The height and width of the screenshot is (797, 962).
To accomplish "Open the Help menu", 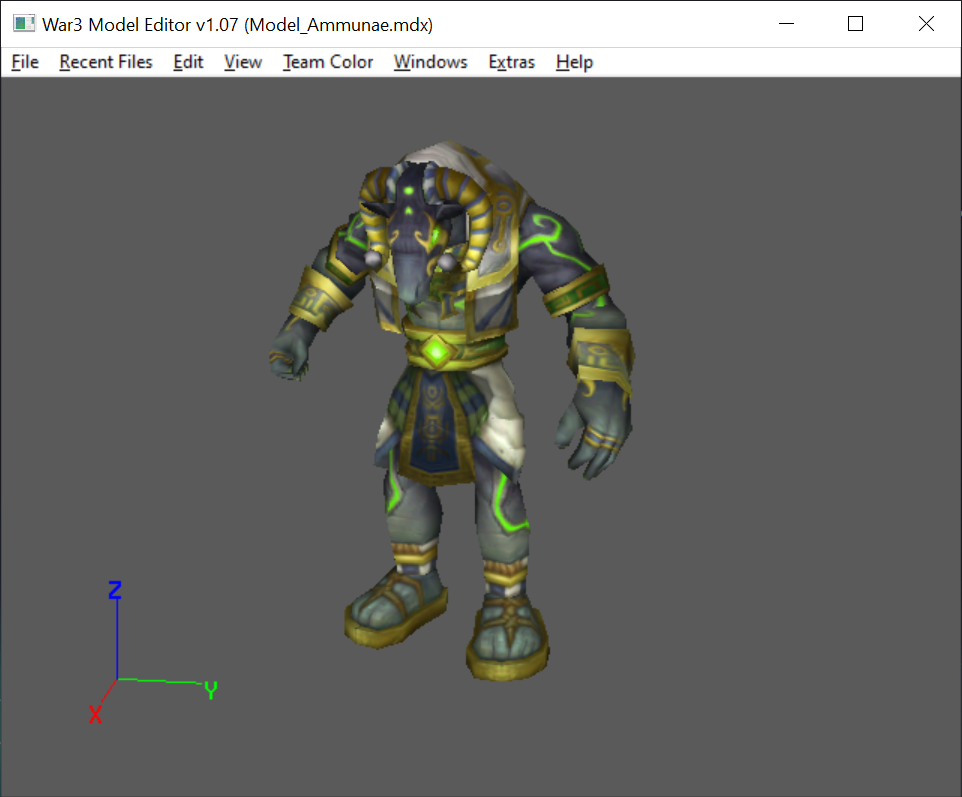I will [574, 62].
